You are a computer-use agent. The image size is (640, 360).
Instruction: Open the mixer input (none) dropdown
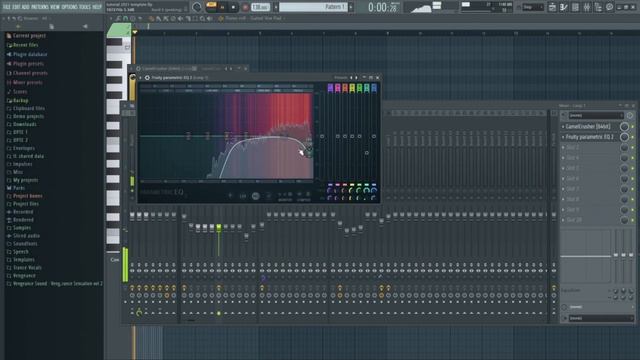596,116
